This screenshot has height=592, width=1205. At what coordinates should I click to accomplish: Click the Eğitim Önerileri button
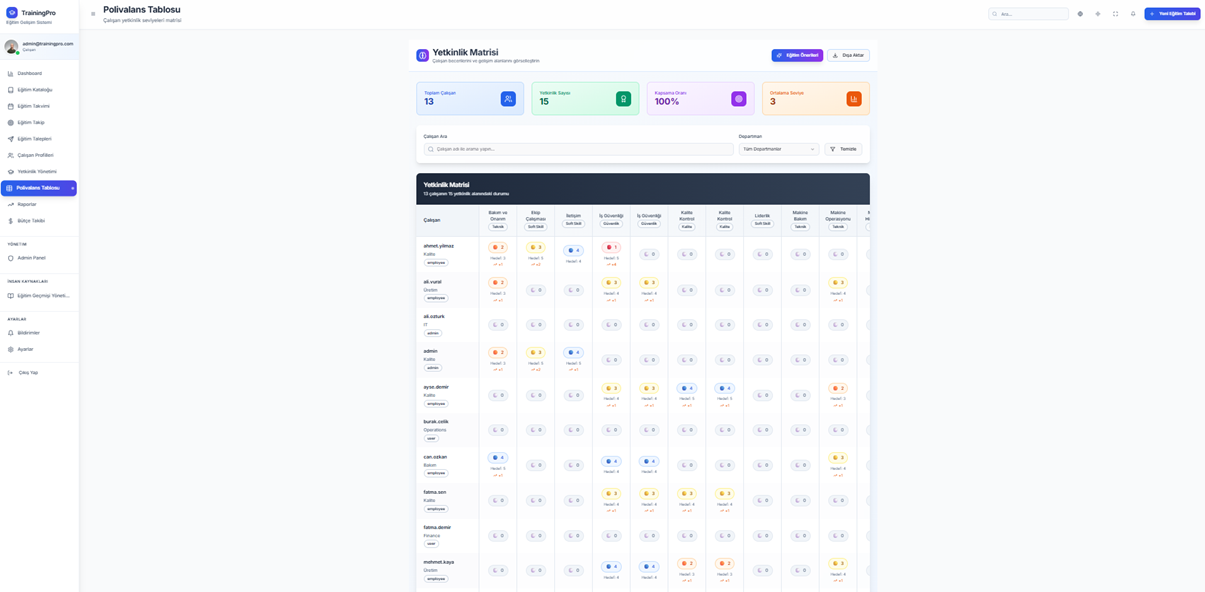(x=796, y=55)
